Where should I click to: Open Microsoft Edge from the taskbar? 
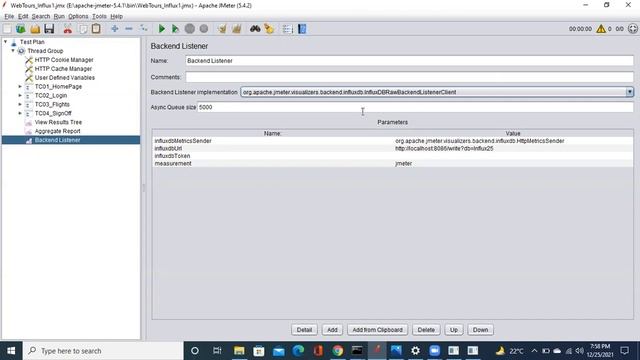pyautogui.click(x=298, y=351)
